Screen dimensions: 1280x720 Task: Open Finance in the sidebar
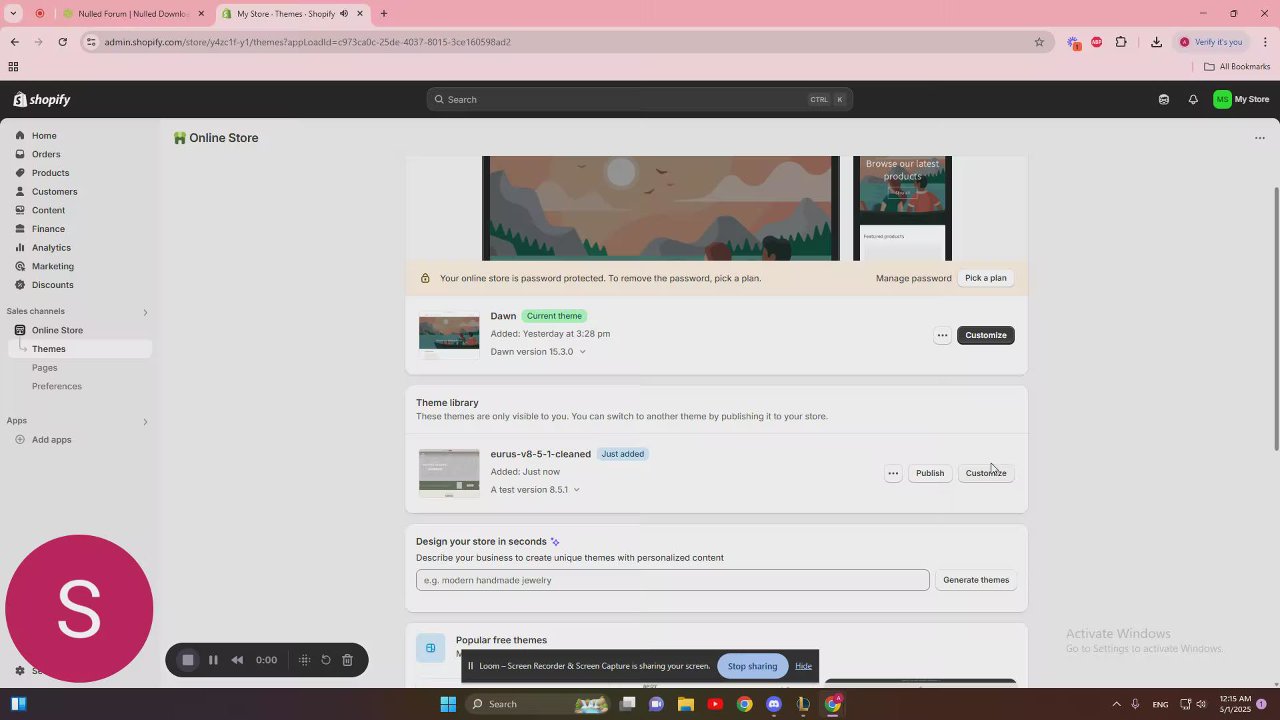pyautogui.click(x=48, y=229)
